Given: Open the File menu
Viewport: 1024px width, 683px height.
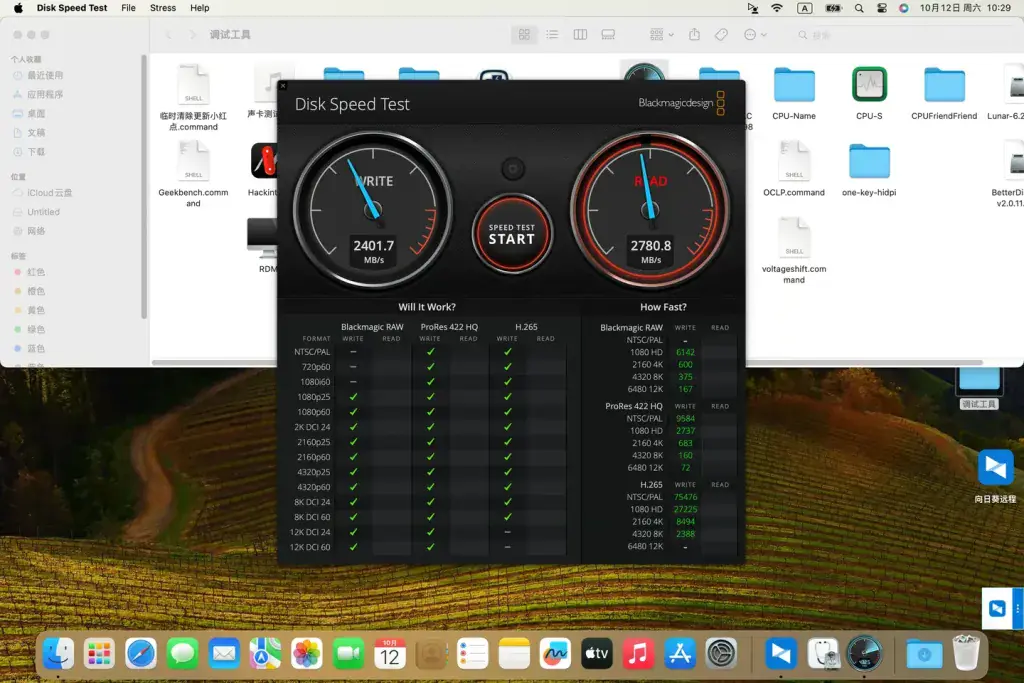Looking at the screenshot, I should click(129, 8).
